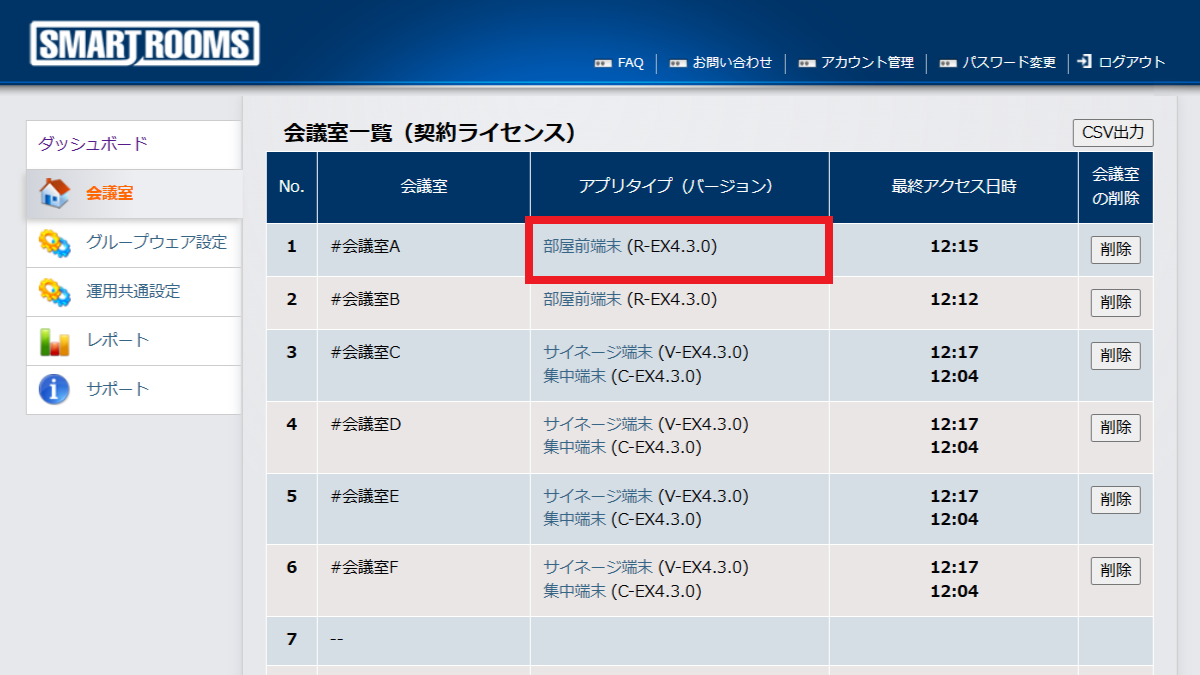Open the お問い合わせ link
1200x675 pixels.
(x=732, y=62)
